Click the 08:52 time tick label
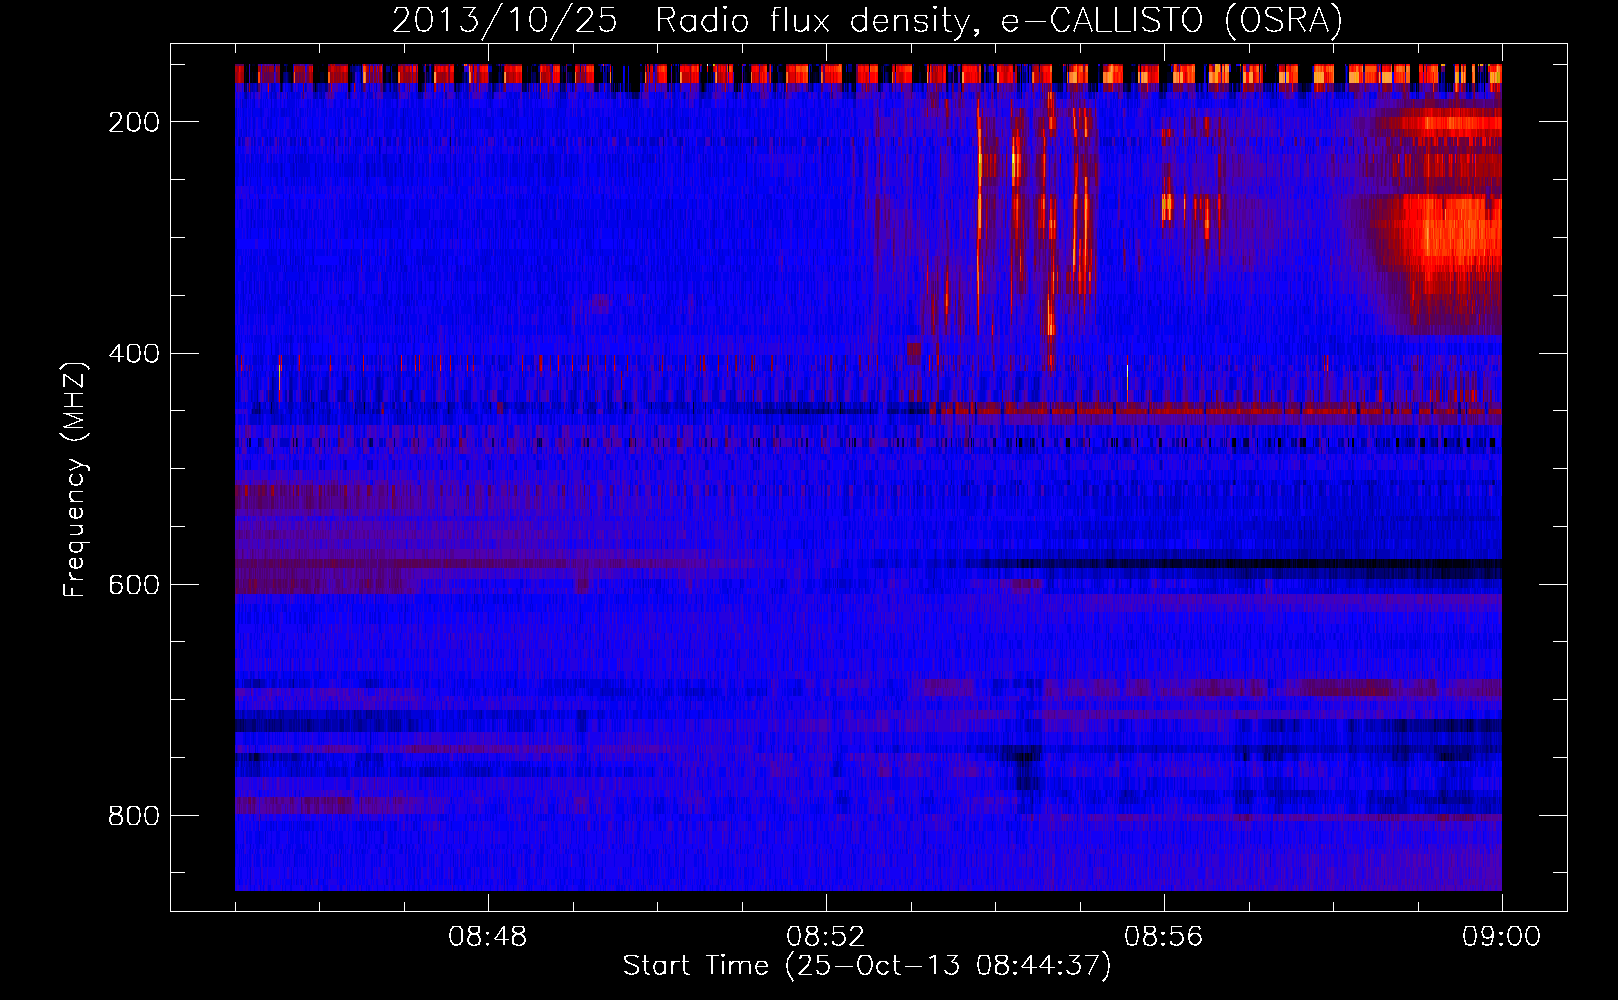Screen dimensions: 1618x1000 click(x=825, y=937)
